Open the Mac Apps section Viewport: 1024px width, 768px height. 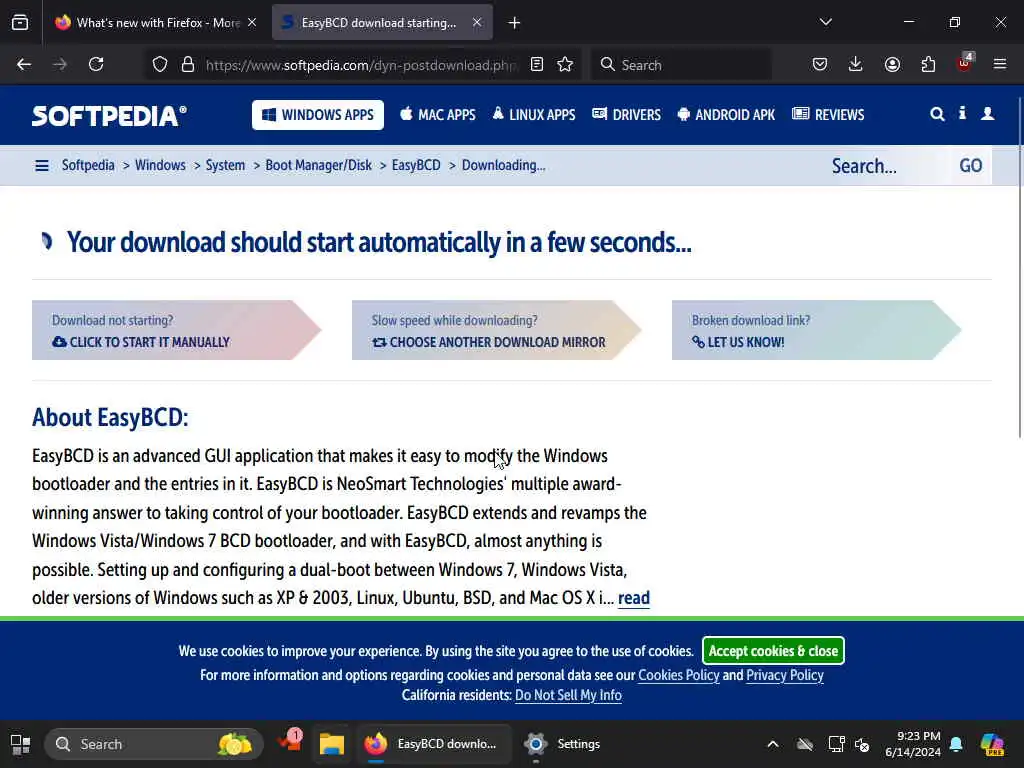(438, 115)
